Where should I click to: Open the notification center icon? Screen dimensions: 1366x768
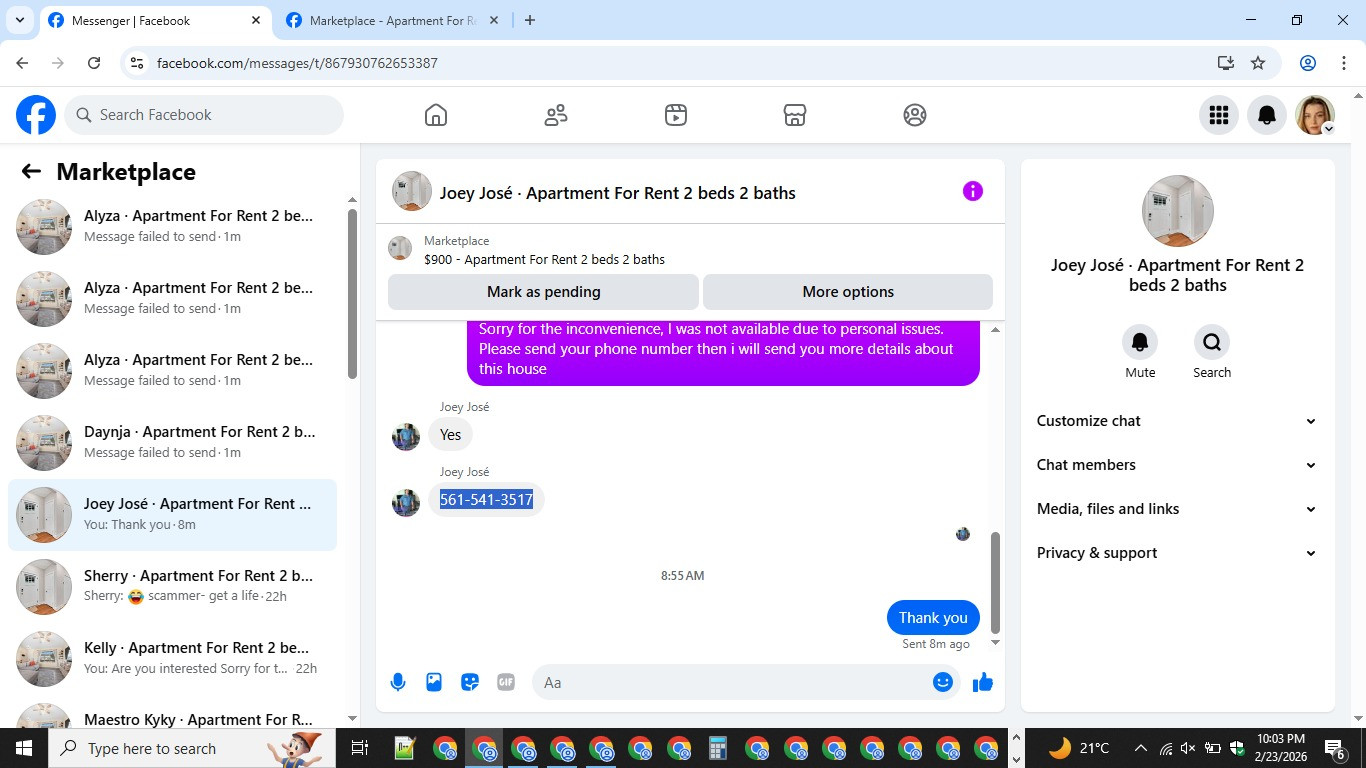pos(1335,748)
